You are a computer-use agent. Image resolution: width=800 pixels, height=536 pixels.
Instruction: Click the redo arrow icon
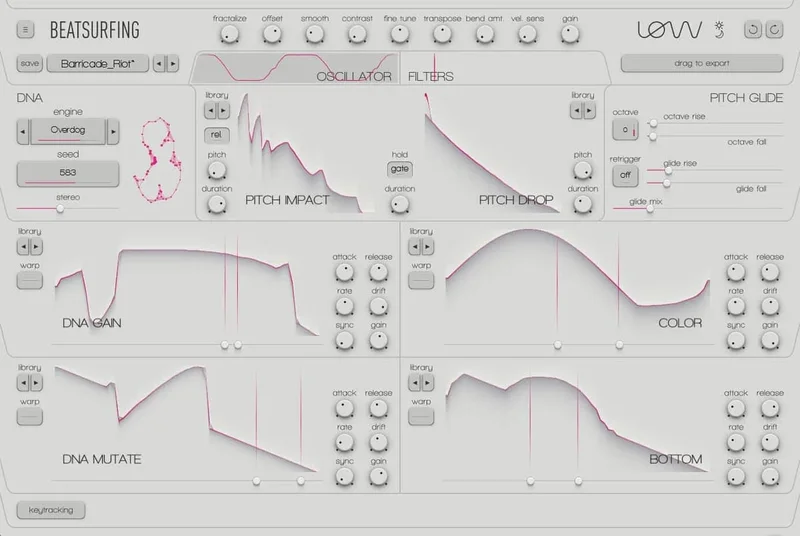[x=774, y=30]
